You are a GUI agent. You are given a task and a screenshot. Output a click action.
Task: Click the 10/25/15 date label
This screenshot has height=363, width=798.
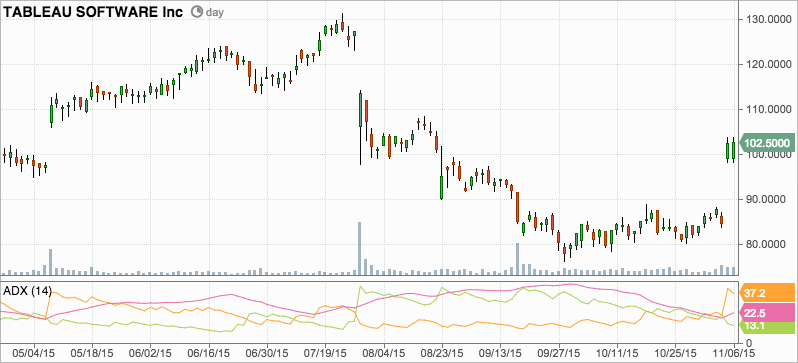click(x=675, y=352)
